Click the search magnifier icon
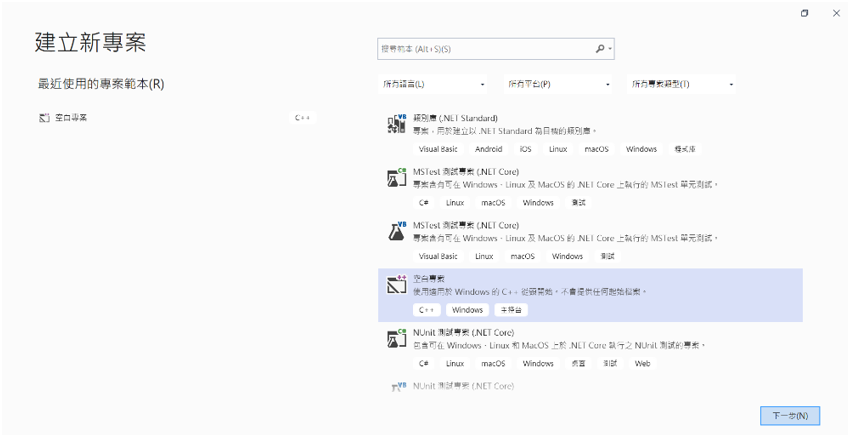 [600, 49]
